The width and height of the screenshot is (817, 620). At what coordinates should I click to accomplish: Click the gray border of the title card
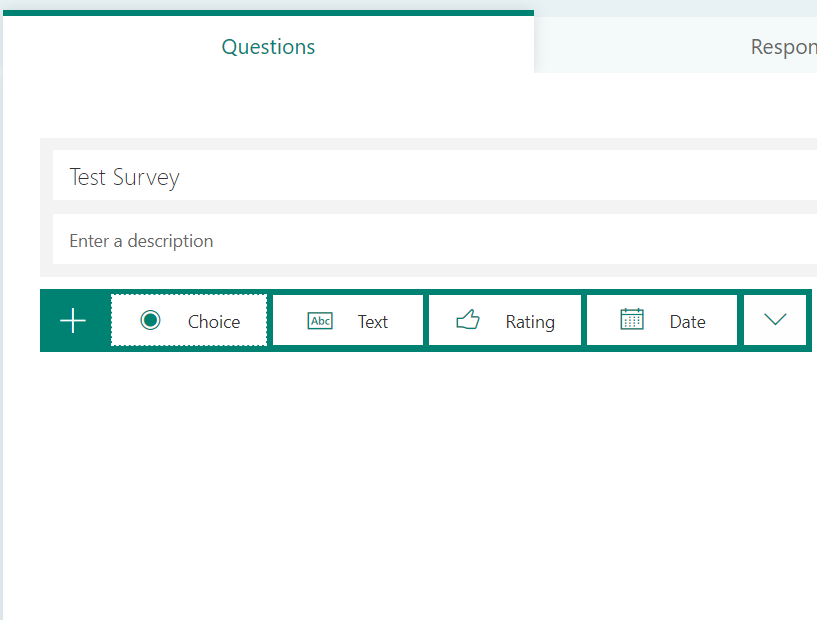[46, 208]
